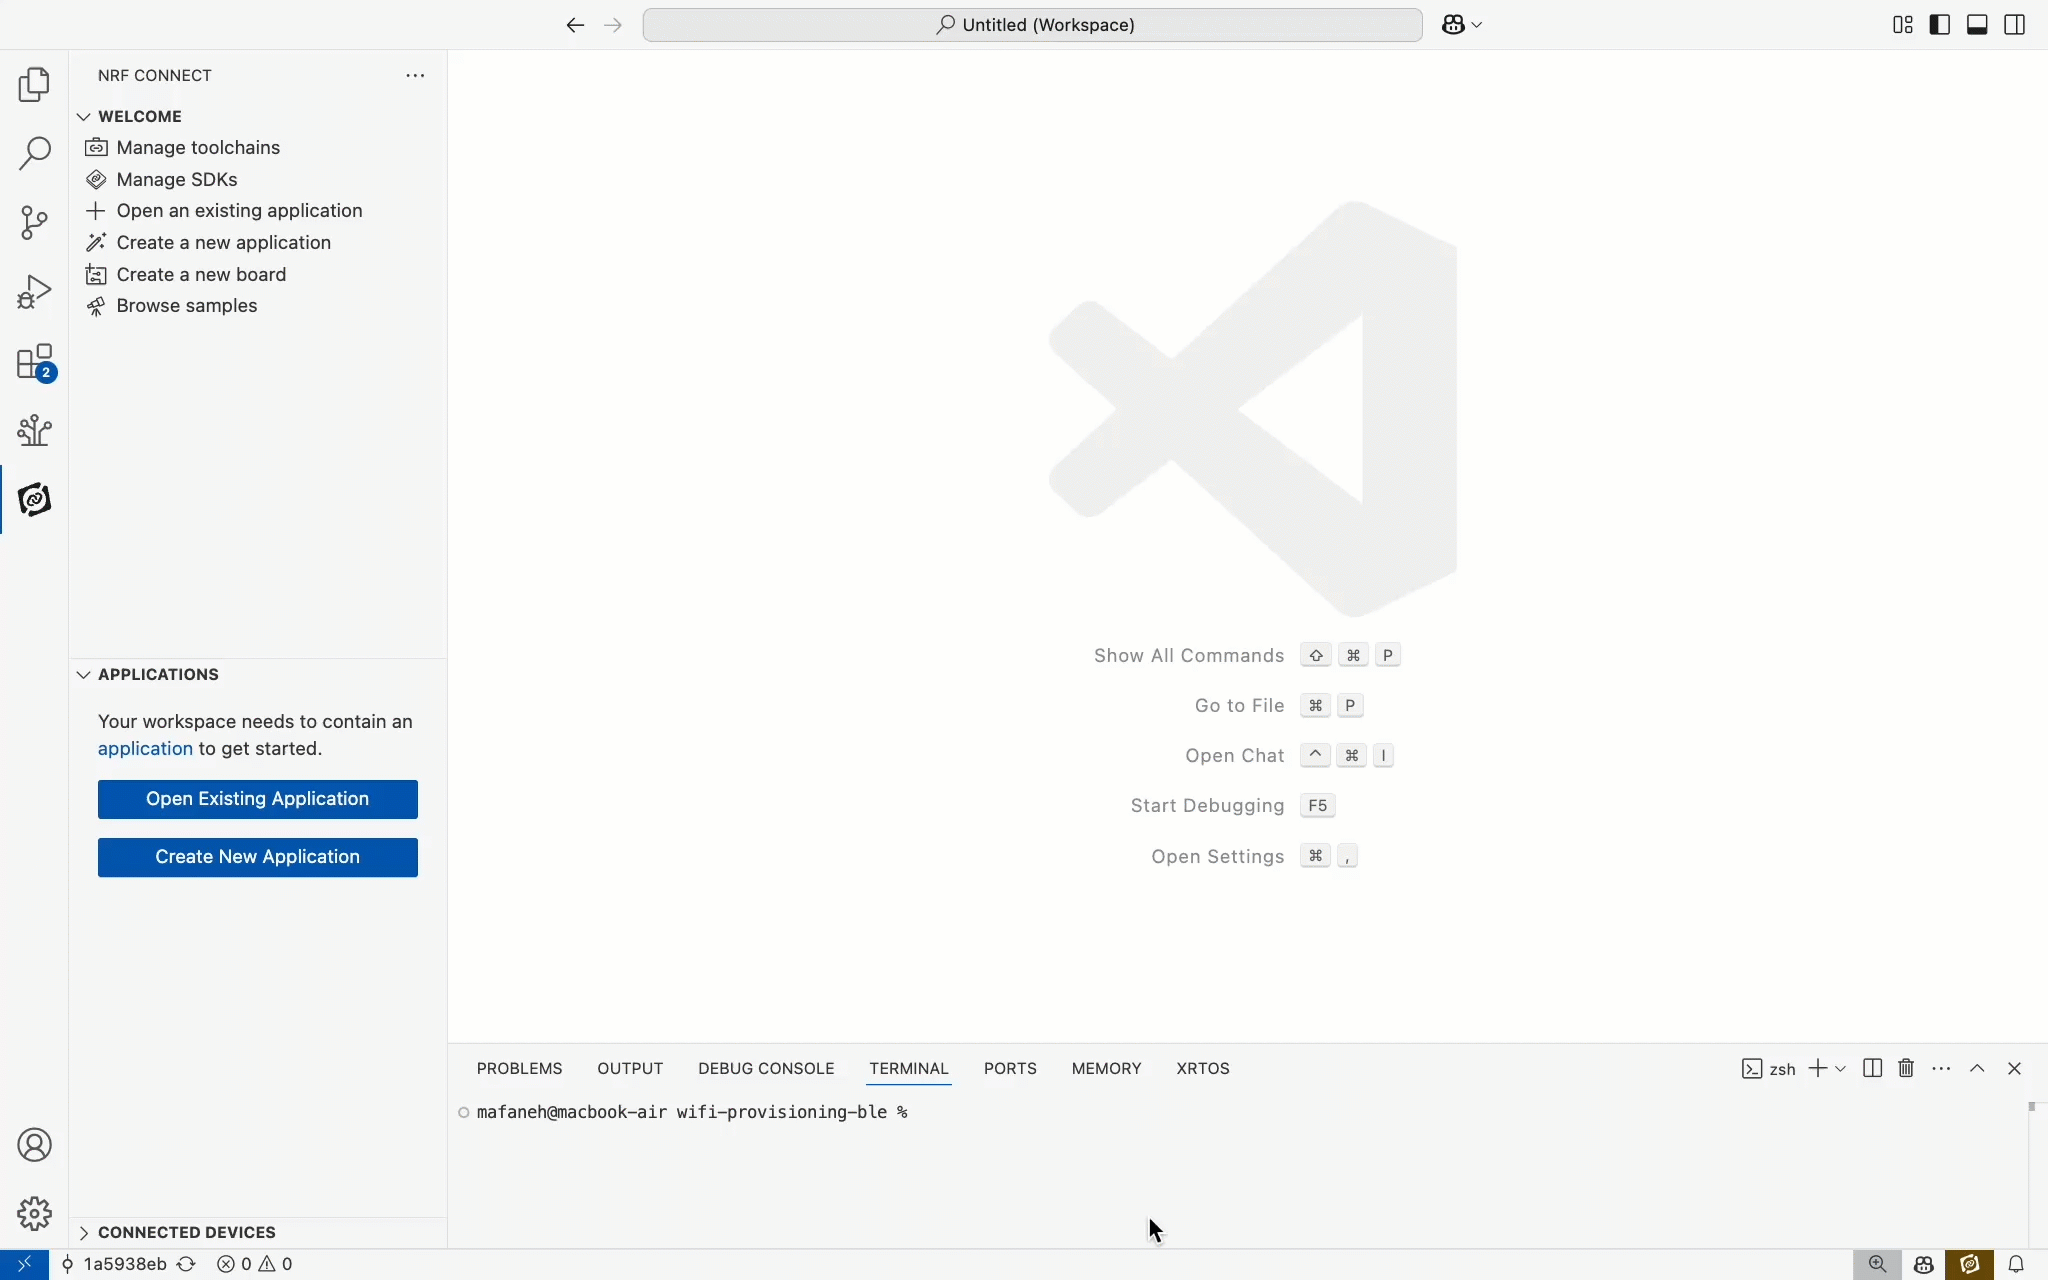Select the TERMINAL tab

(x=909, y=1069)
